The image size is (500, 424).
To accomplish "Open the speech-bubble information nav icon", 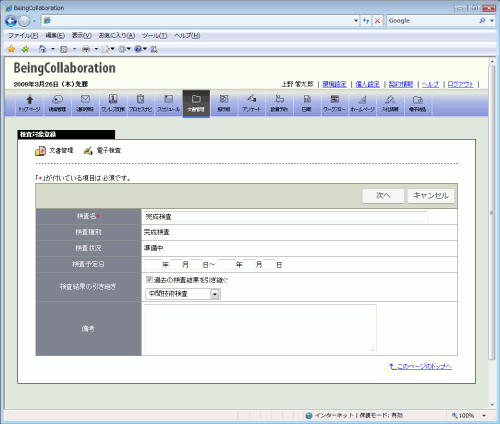I will [x=57, y=104].
